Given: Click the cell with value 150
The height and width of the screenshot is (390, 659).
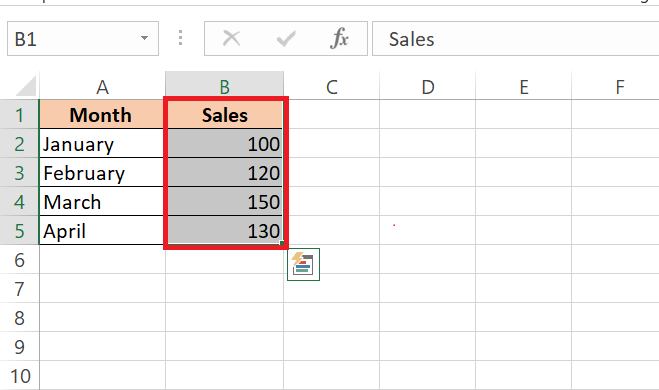Looking at the screenshot, I should click(224, 202).
